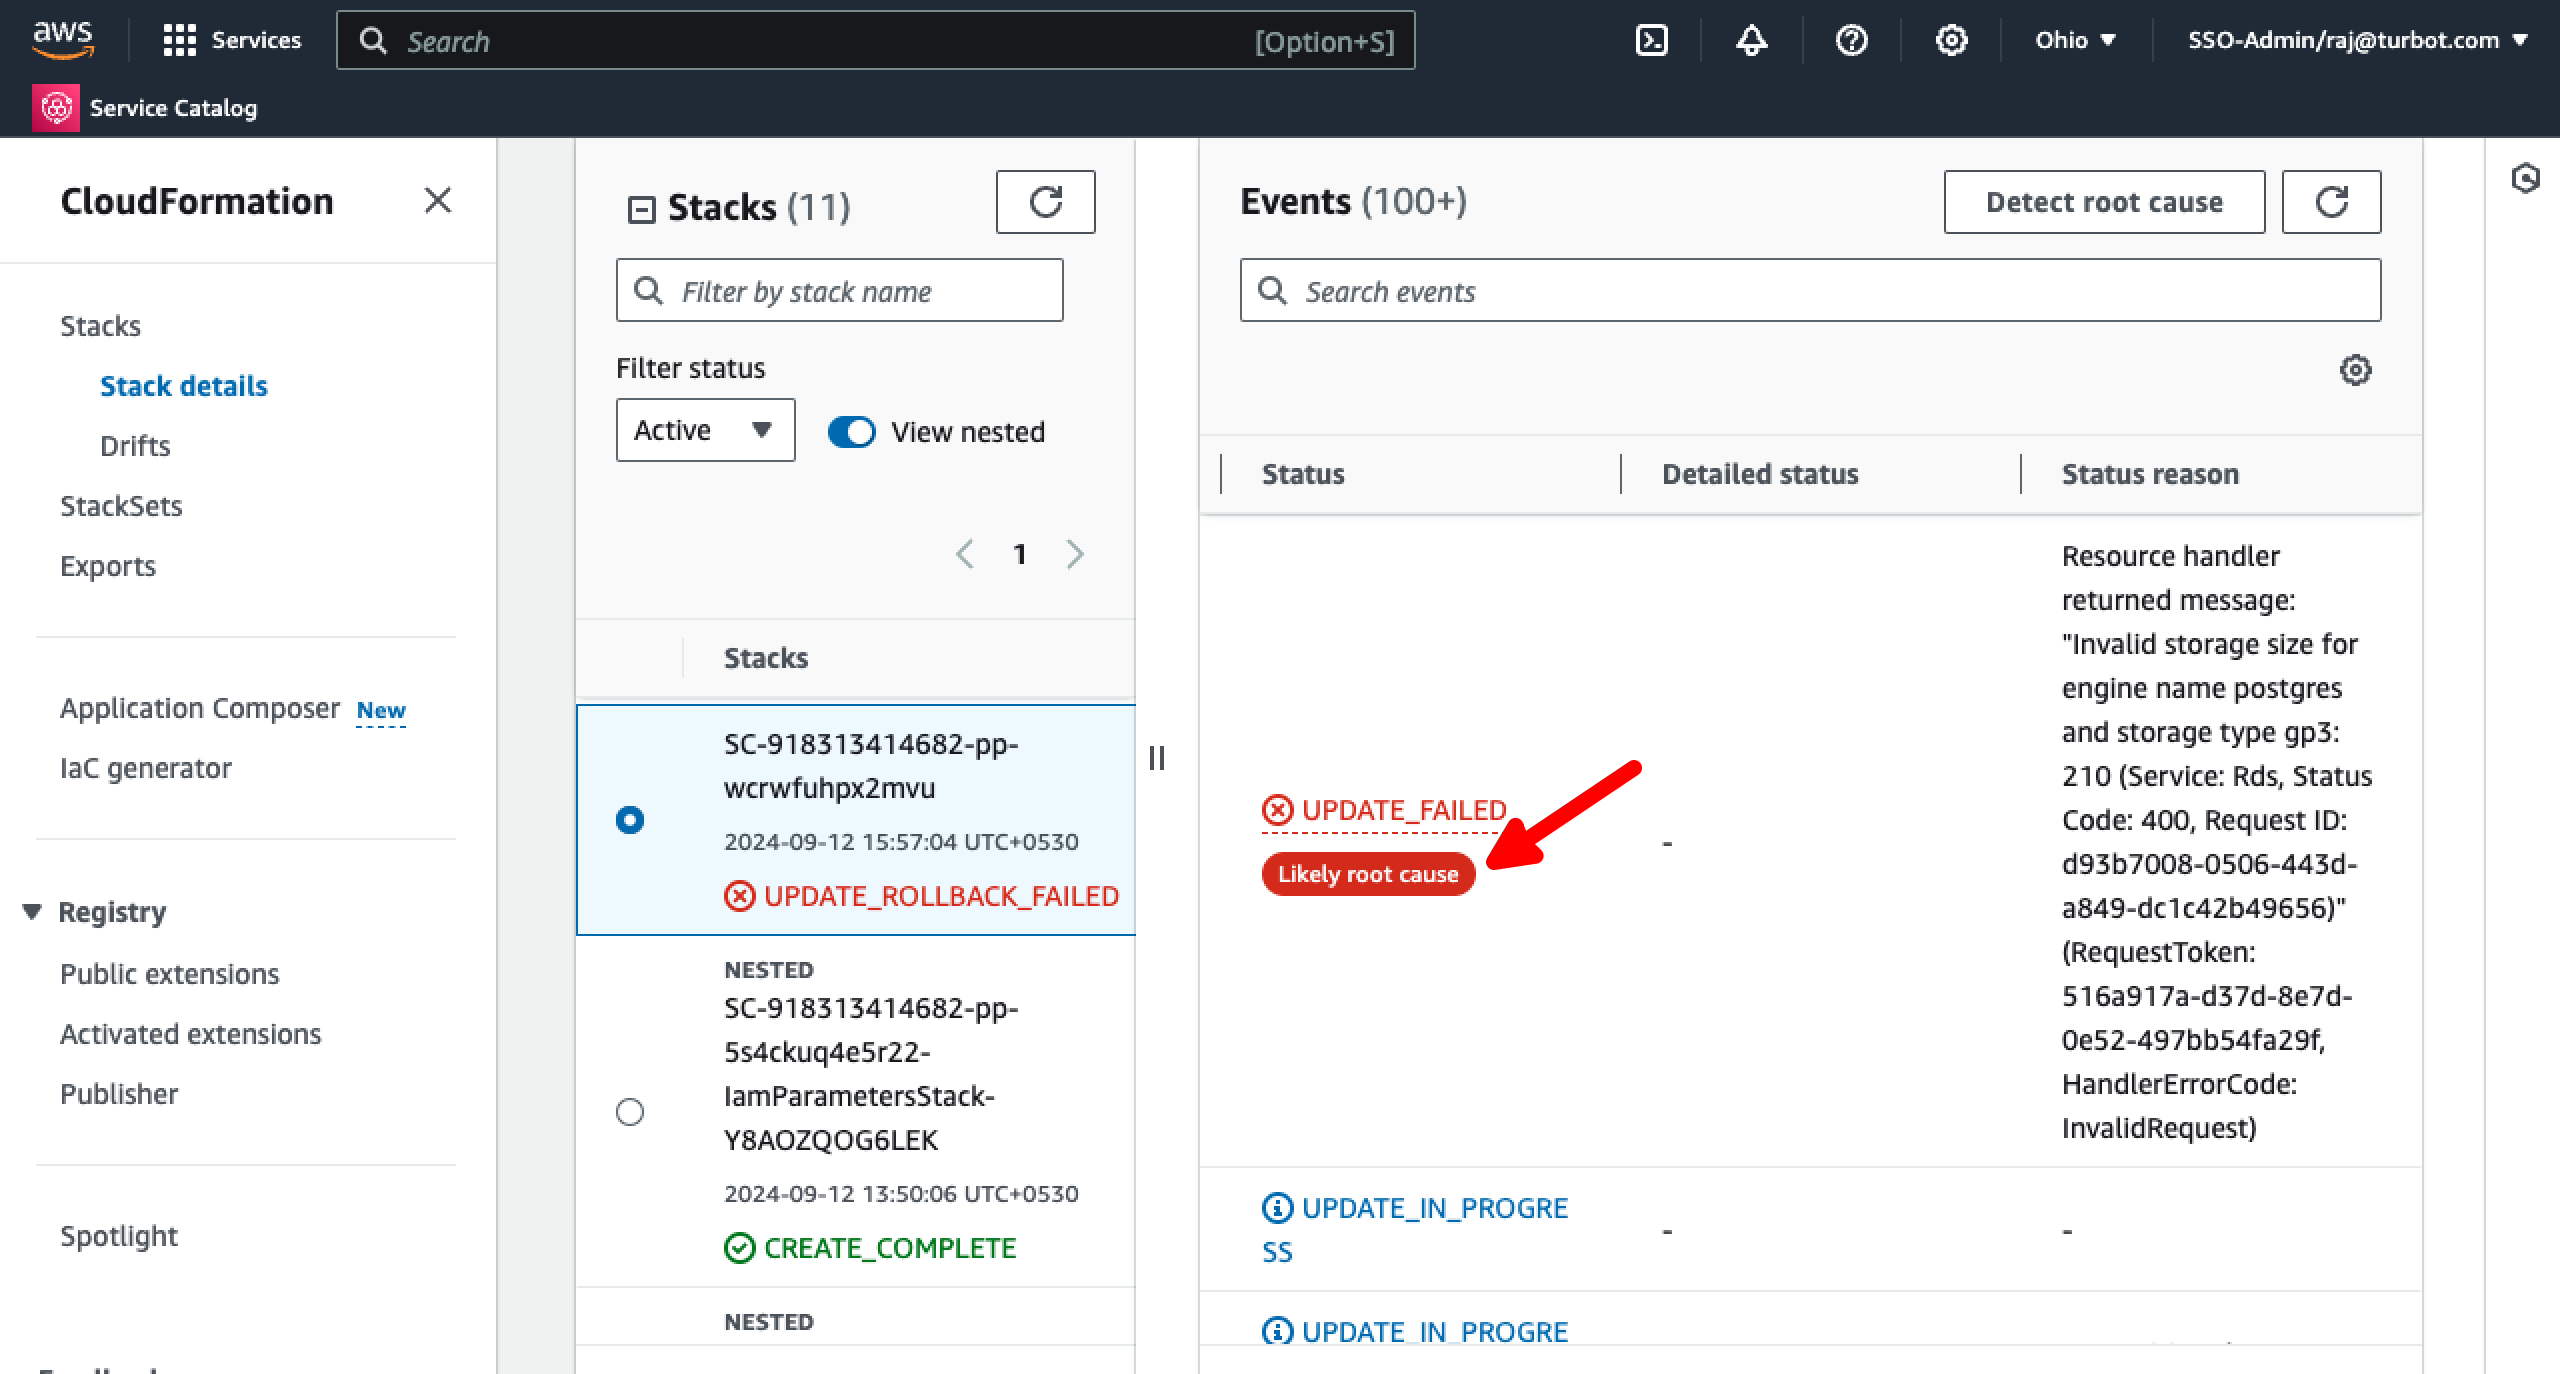Refresh the Stacks list
The width and height of the screenshot is (2560, 1374).
tap(1045, 201)
